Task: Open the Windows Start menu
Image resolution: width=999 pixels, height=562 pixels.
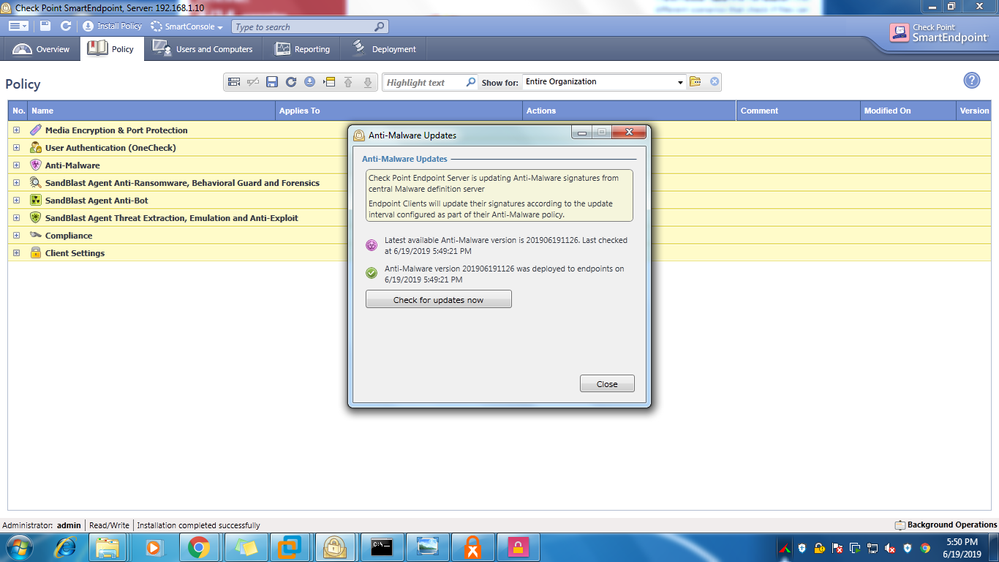Action: click(21, 546)
